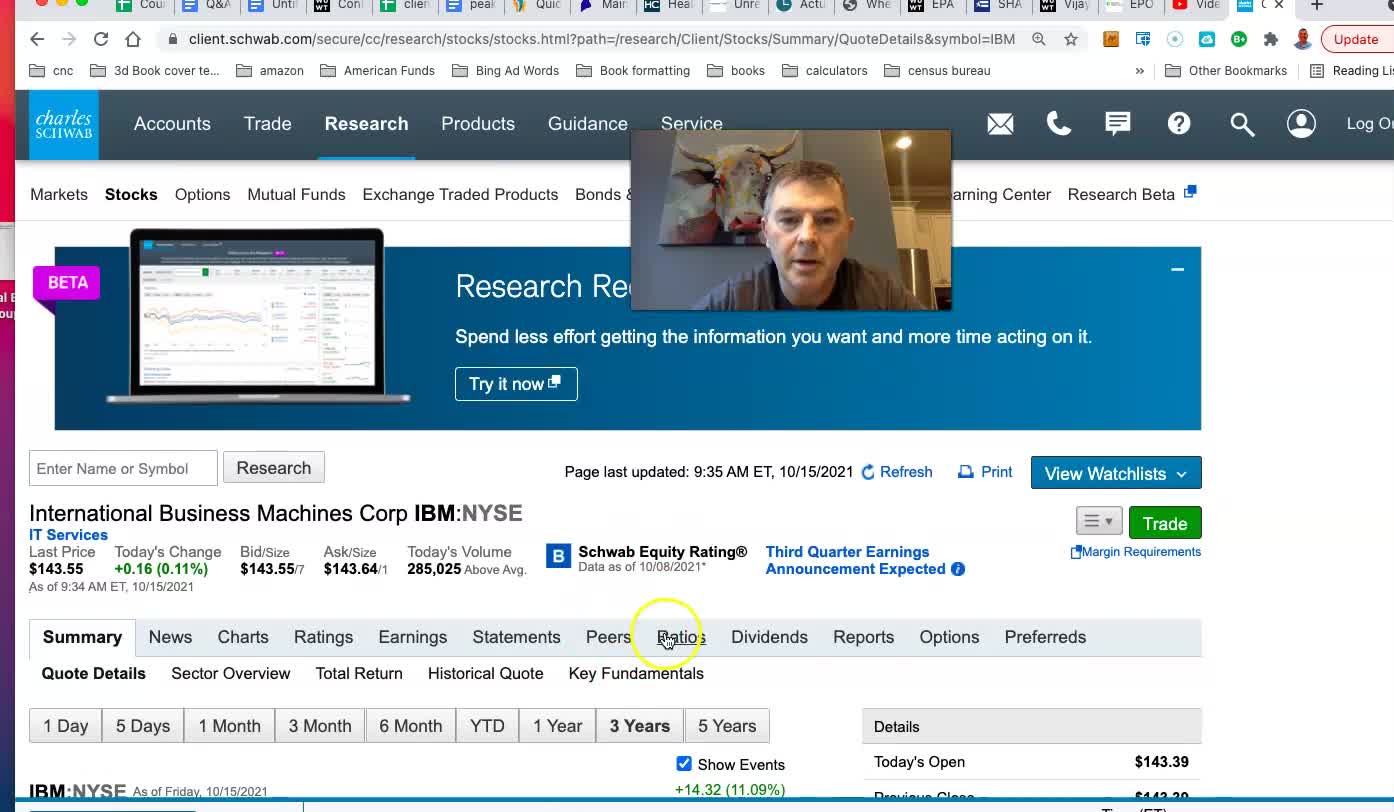The image size is (1394, 812).
Task: Bookmark this page with the star icon
Action: coord(1071,39)
